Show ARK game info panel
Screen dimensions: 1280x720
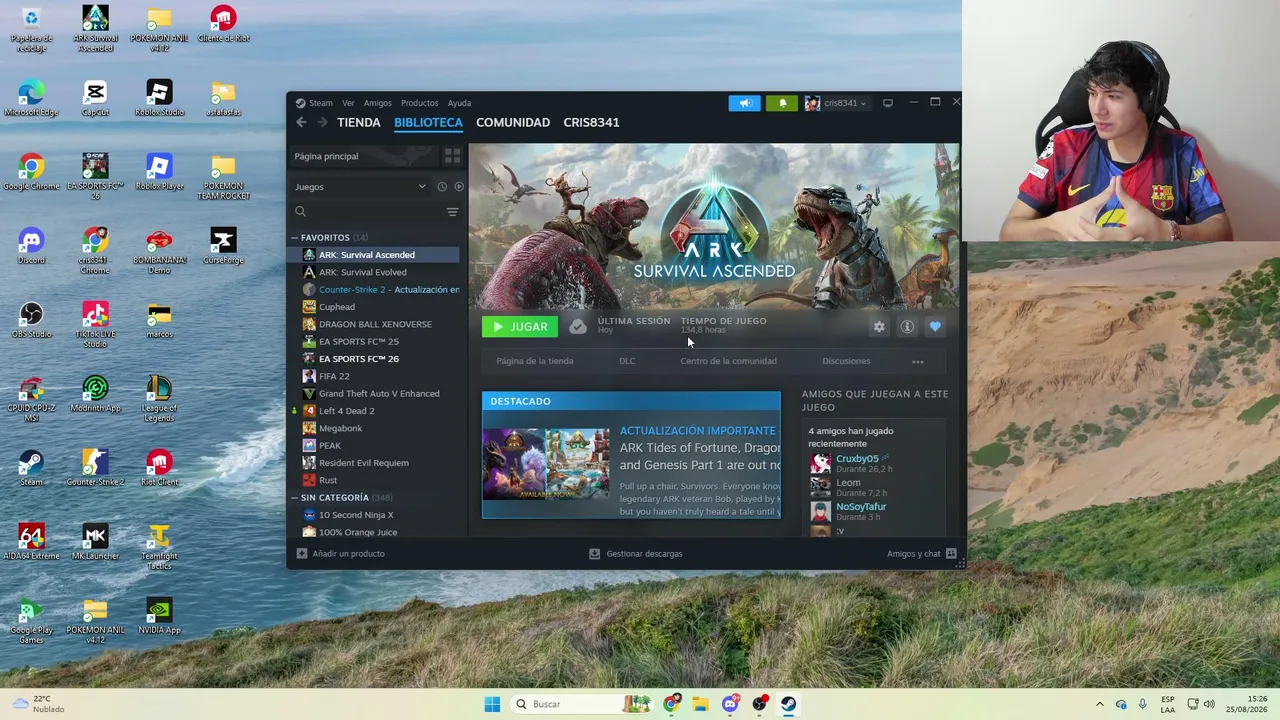click(907, 327)
